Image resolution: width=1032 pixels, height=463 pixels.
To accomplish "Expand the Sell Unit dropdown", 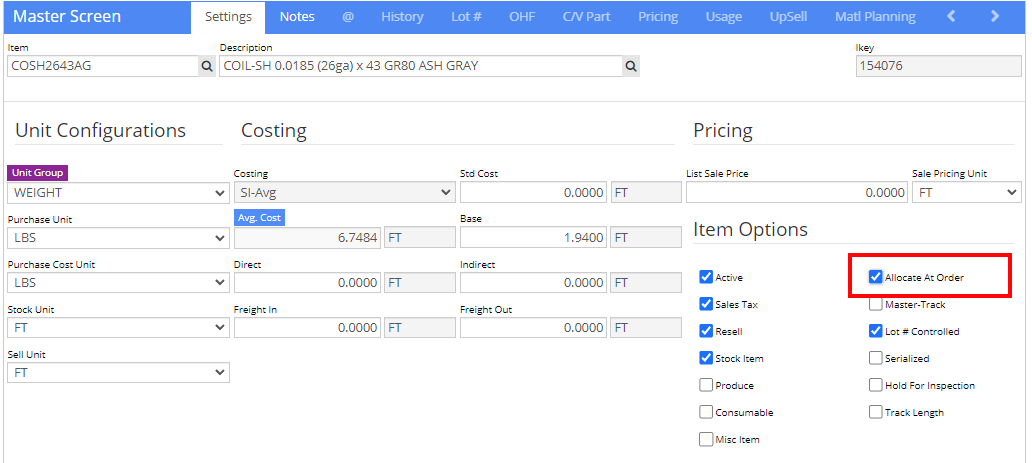I will (119, 372).
